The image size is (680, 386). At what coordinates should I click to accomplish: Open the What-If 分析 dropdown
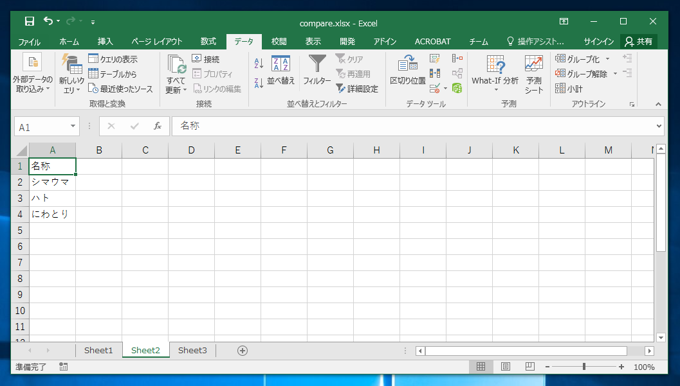click(495, 74)
